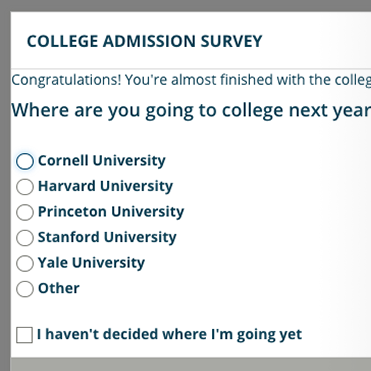Mark the Yale University radio button
Viewport: 371px width, 371px height.
[x=25, y=263]
